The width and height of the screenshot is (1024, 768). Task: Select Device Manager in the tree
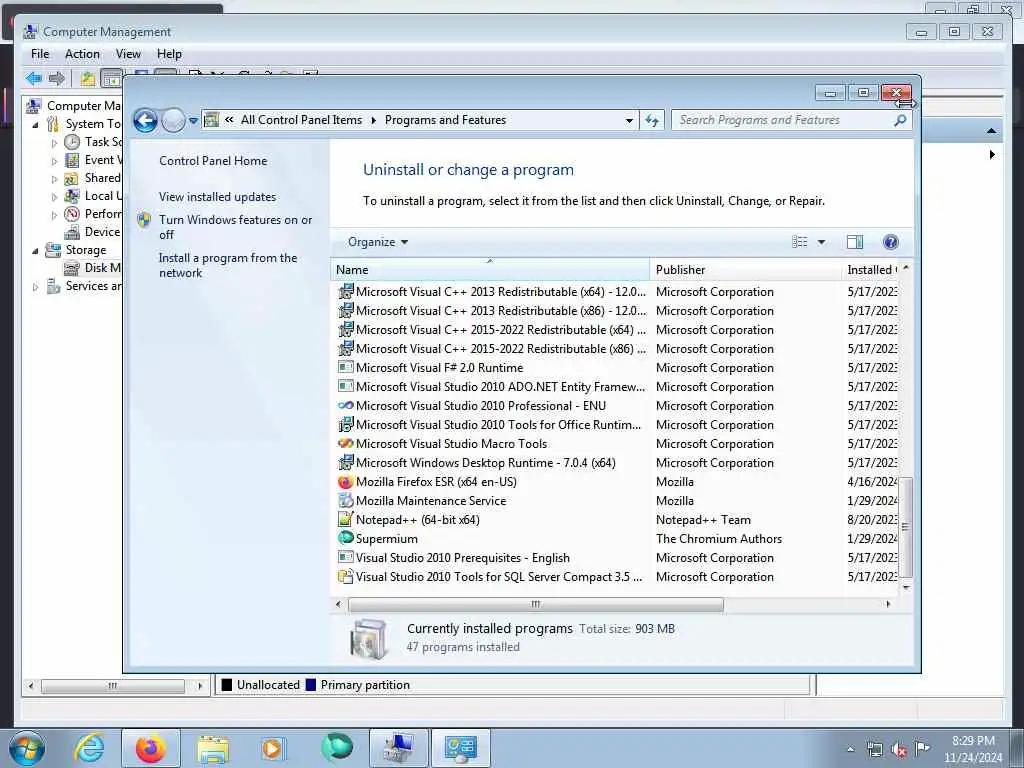(93, 232)
